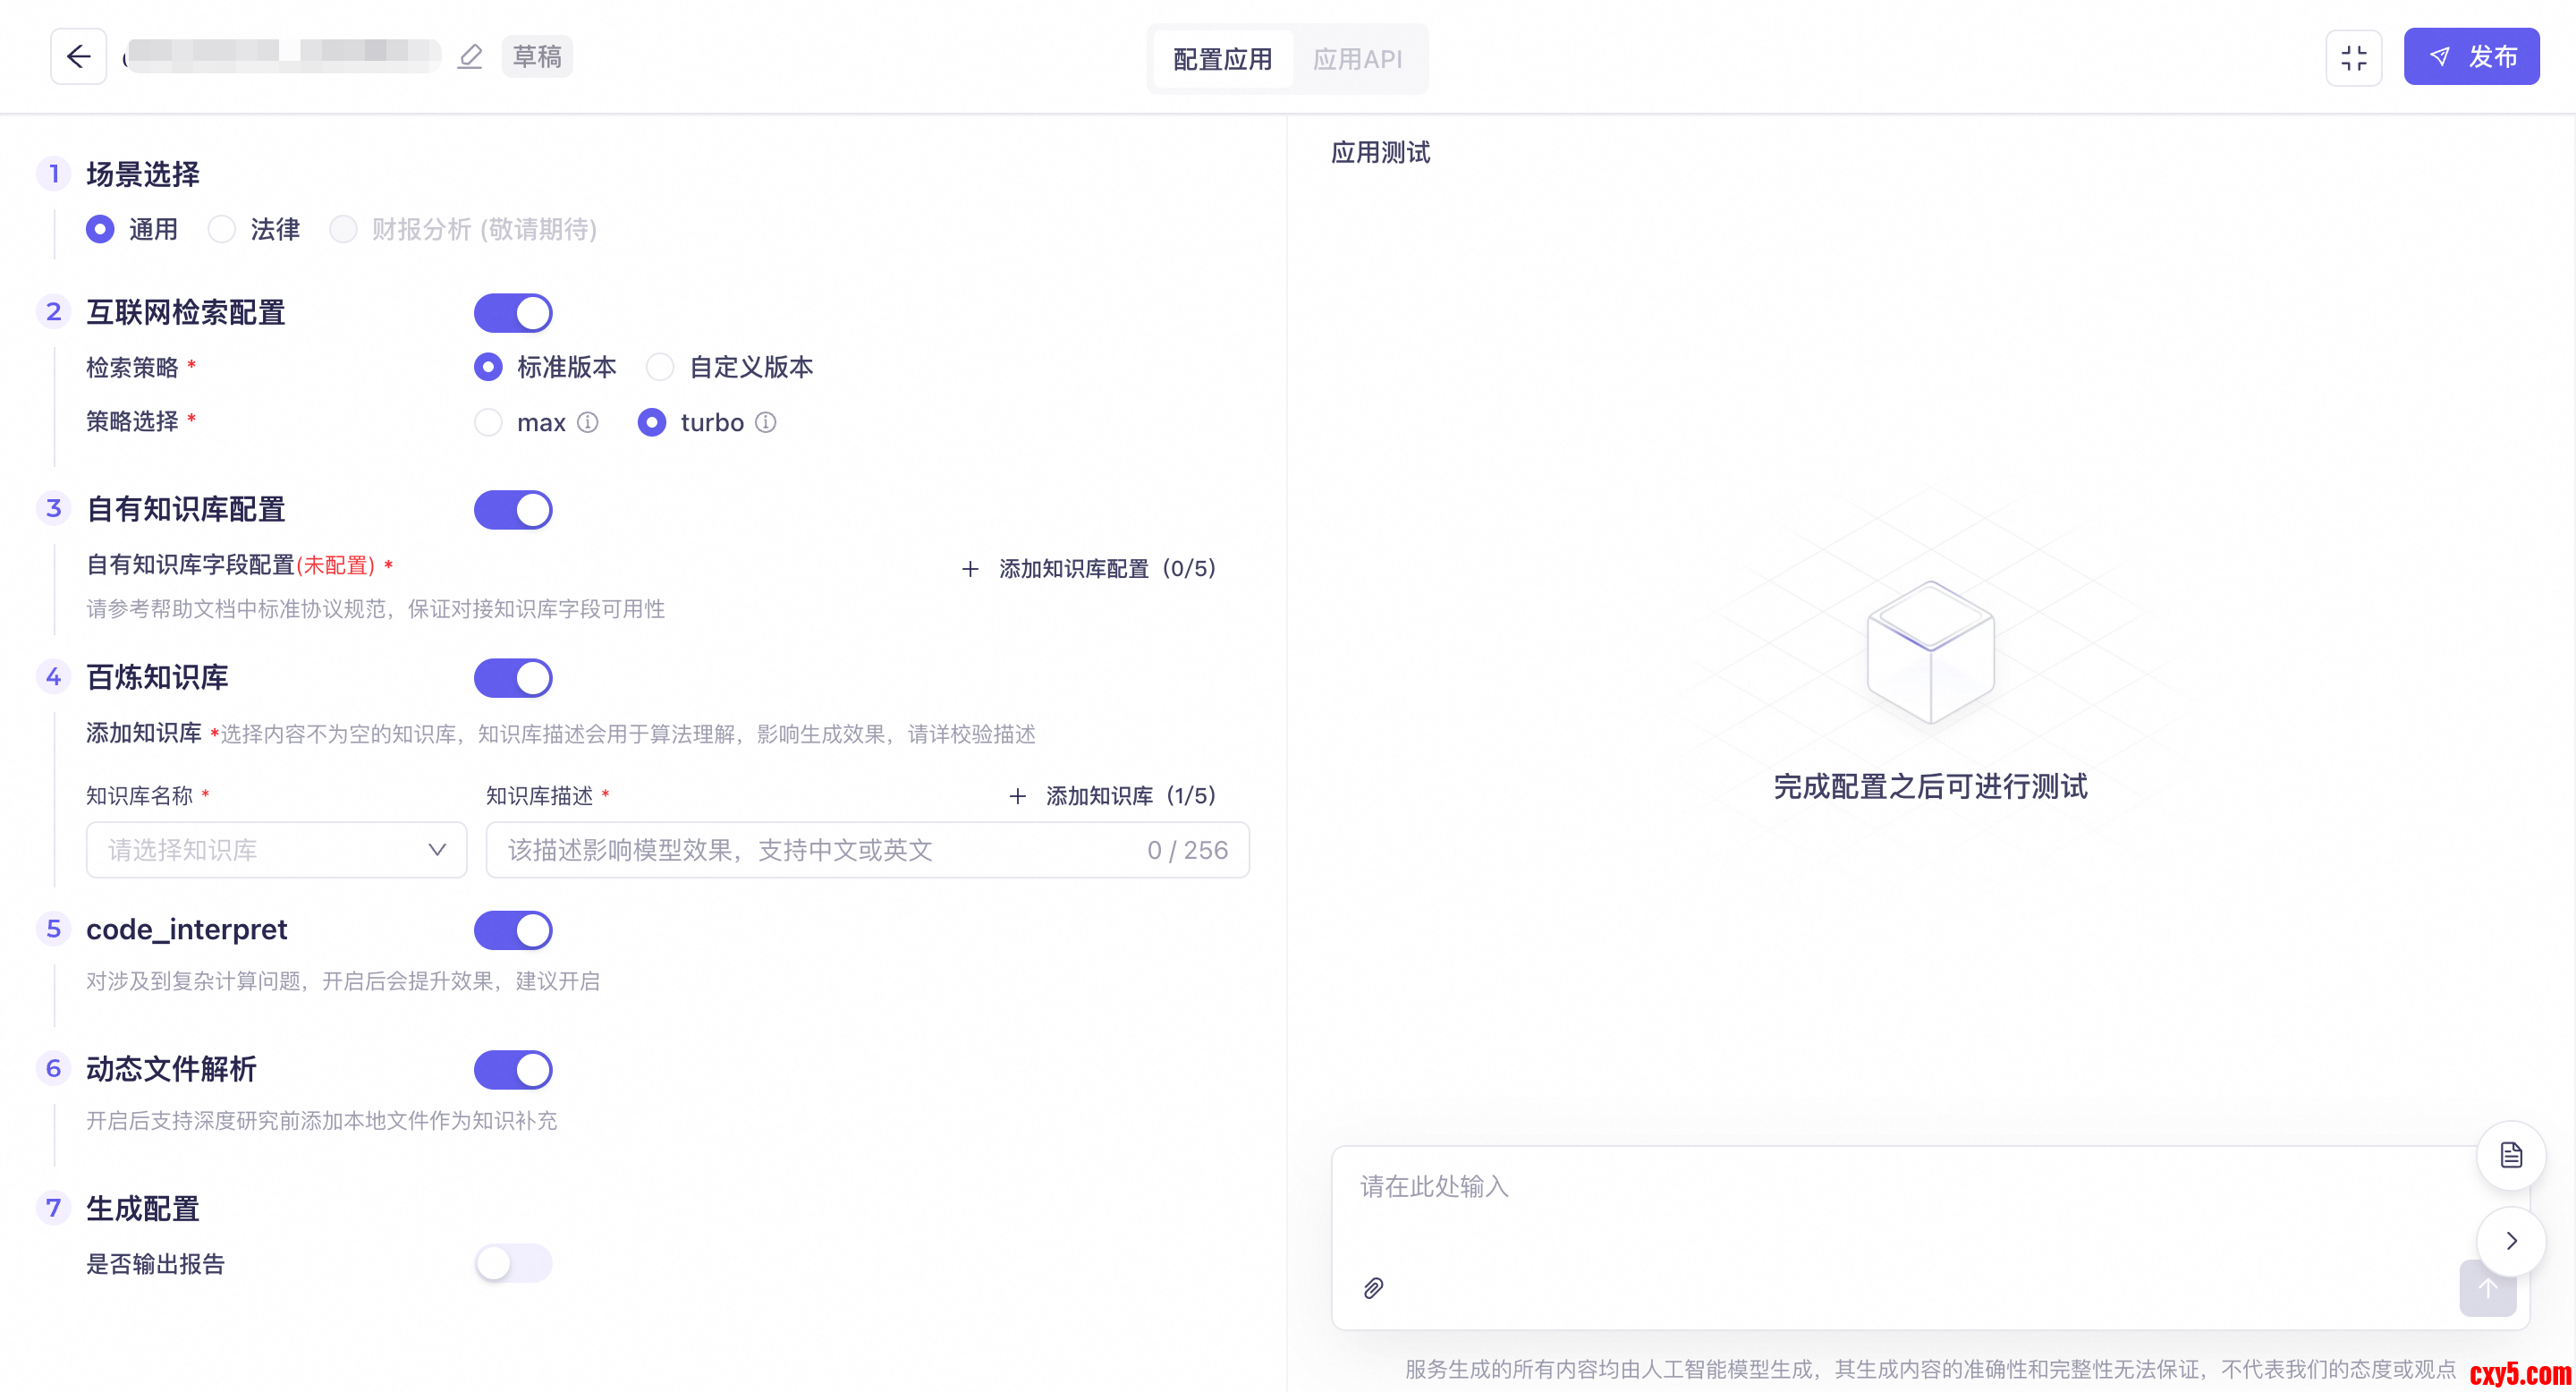Click the collapse fullscreen icon
The height and width of the screenshot is (1392, 2576).
pos(2353,58)
